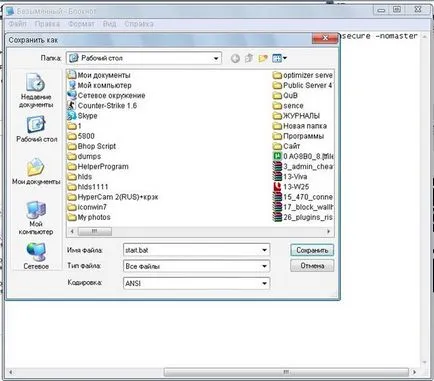
Task: Select HyperCam 2(RUS)+крэк folder
Action: (x=113, y=197)
